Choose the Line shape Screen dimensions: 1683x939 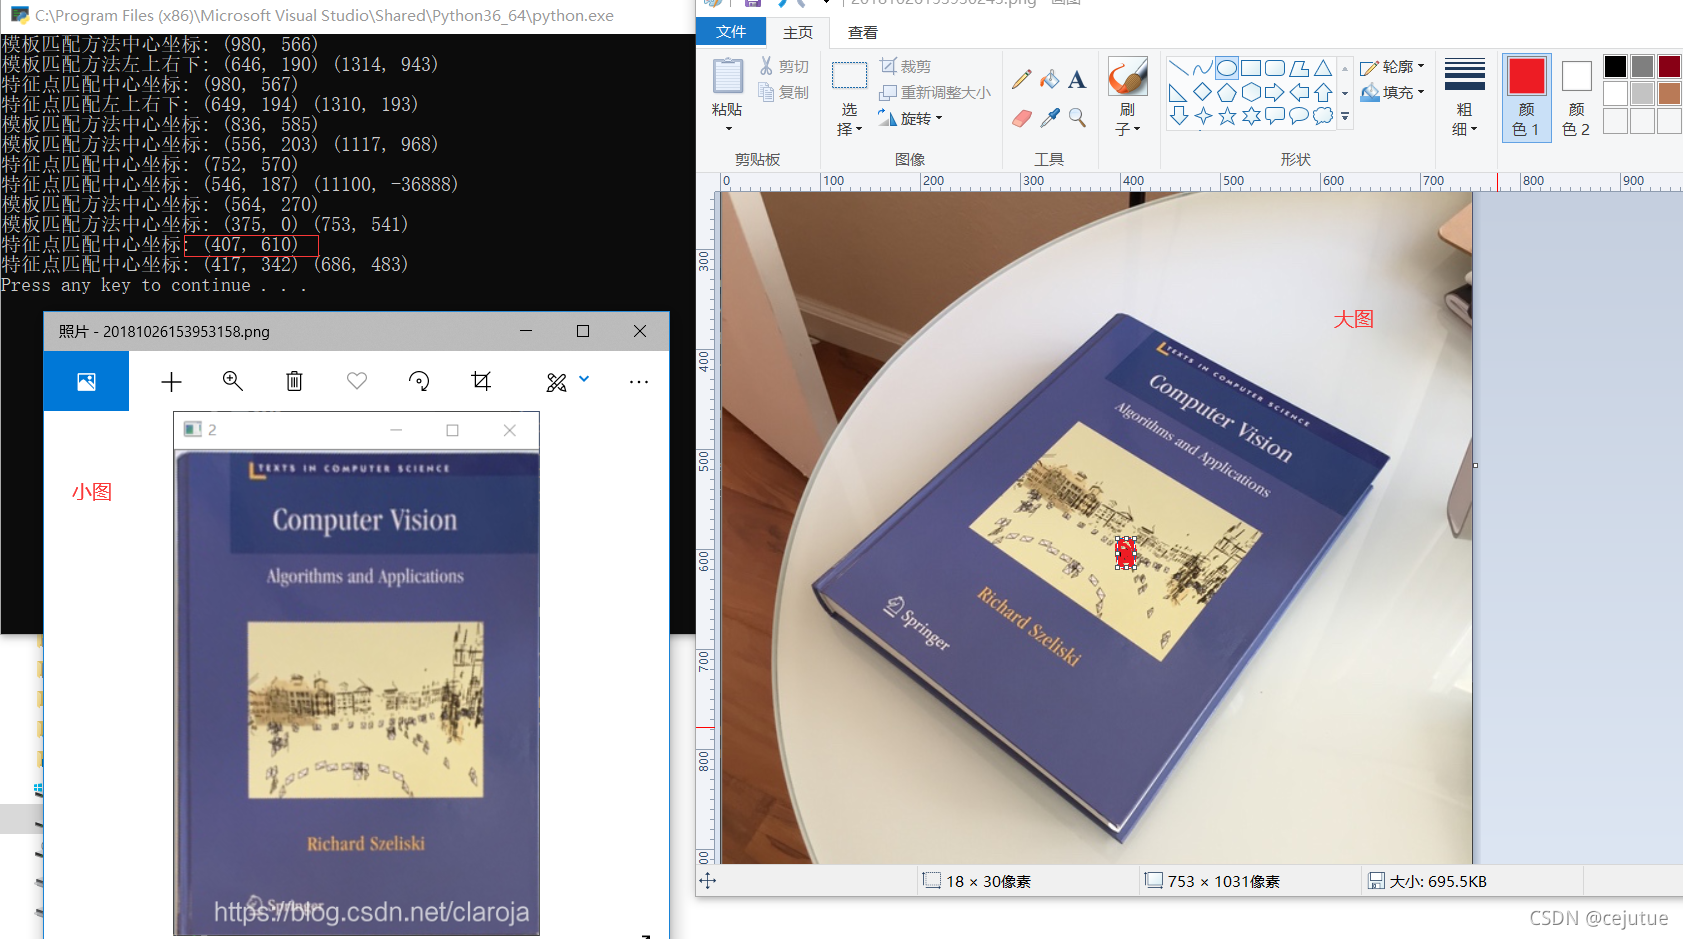1179,68
